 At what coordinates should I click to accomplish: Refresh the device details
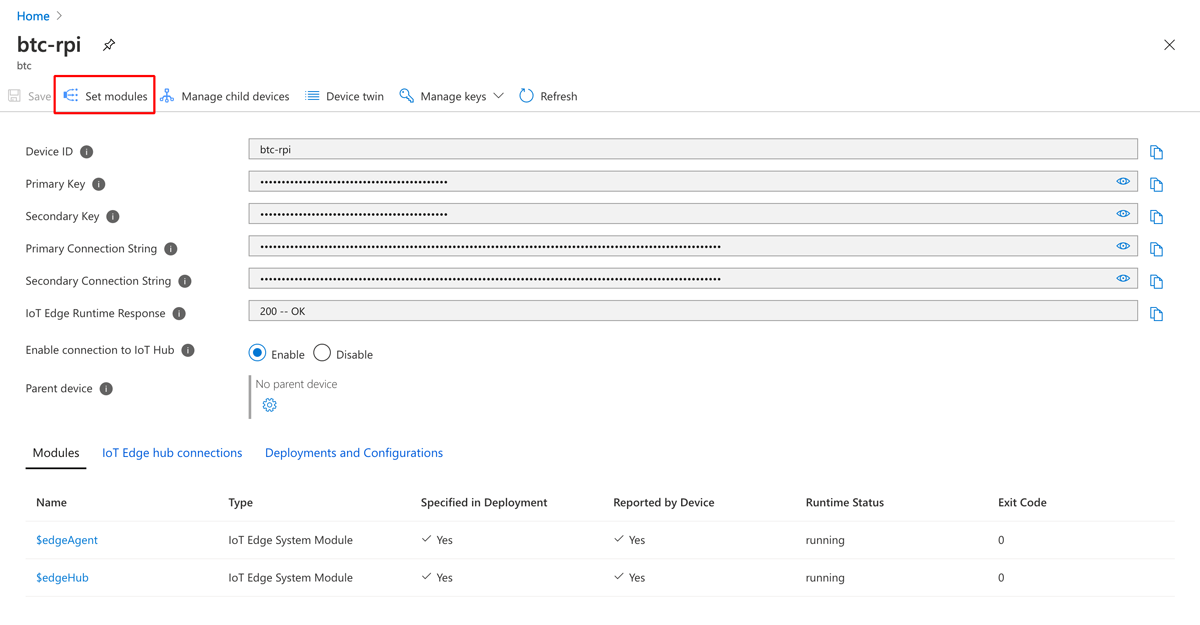(x=548, y=96)
